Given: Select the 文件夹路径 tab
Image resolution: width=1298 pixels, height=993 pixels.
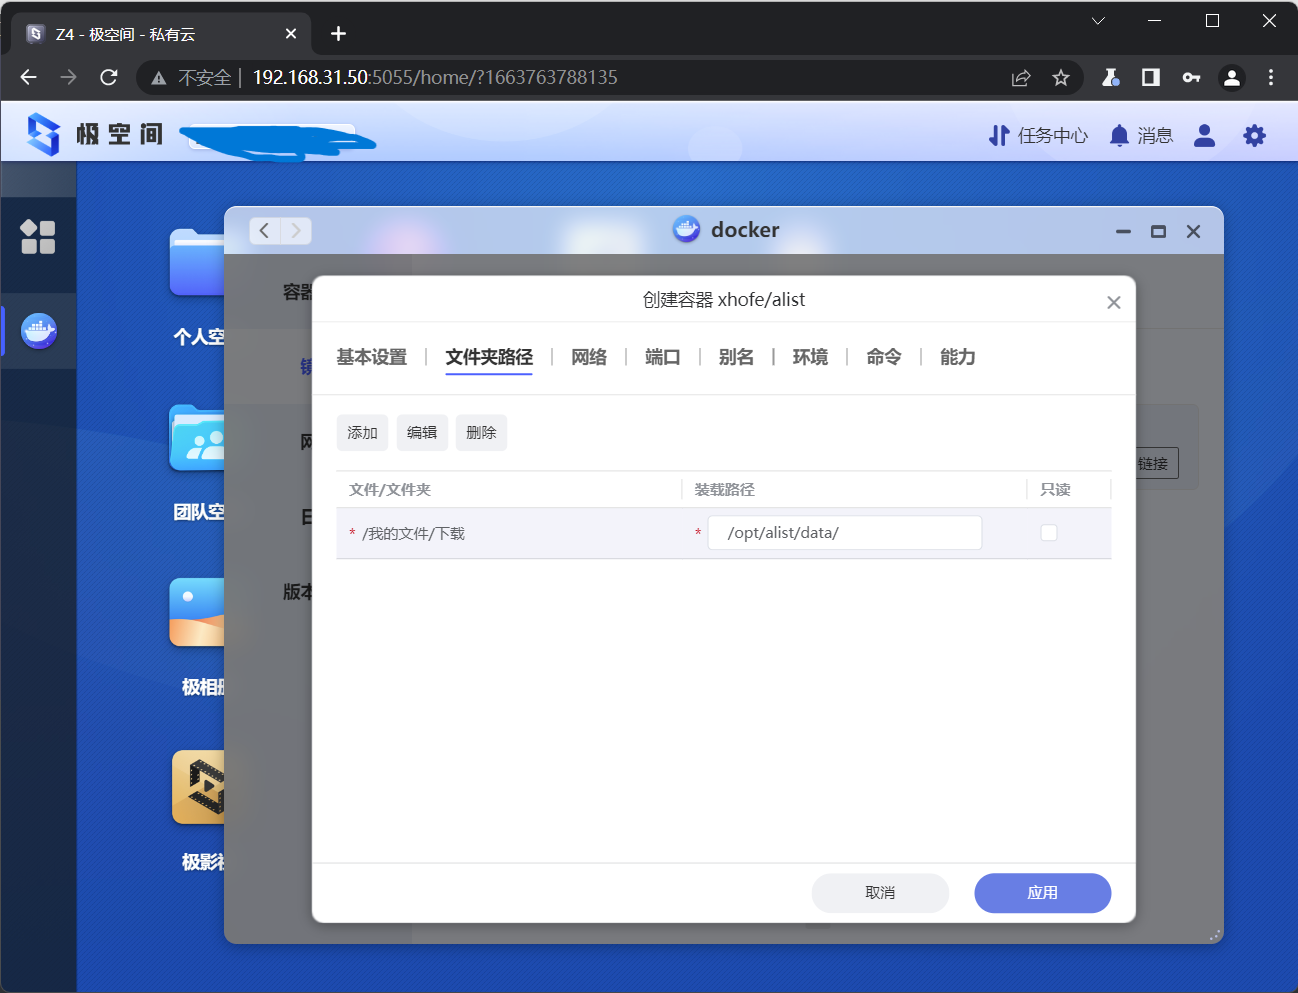Looking at the screenshot, I should click(489, 357).
